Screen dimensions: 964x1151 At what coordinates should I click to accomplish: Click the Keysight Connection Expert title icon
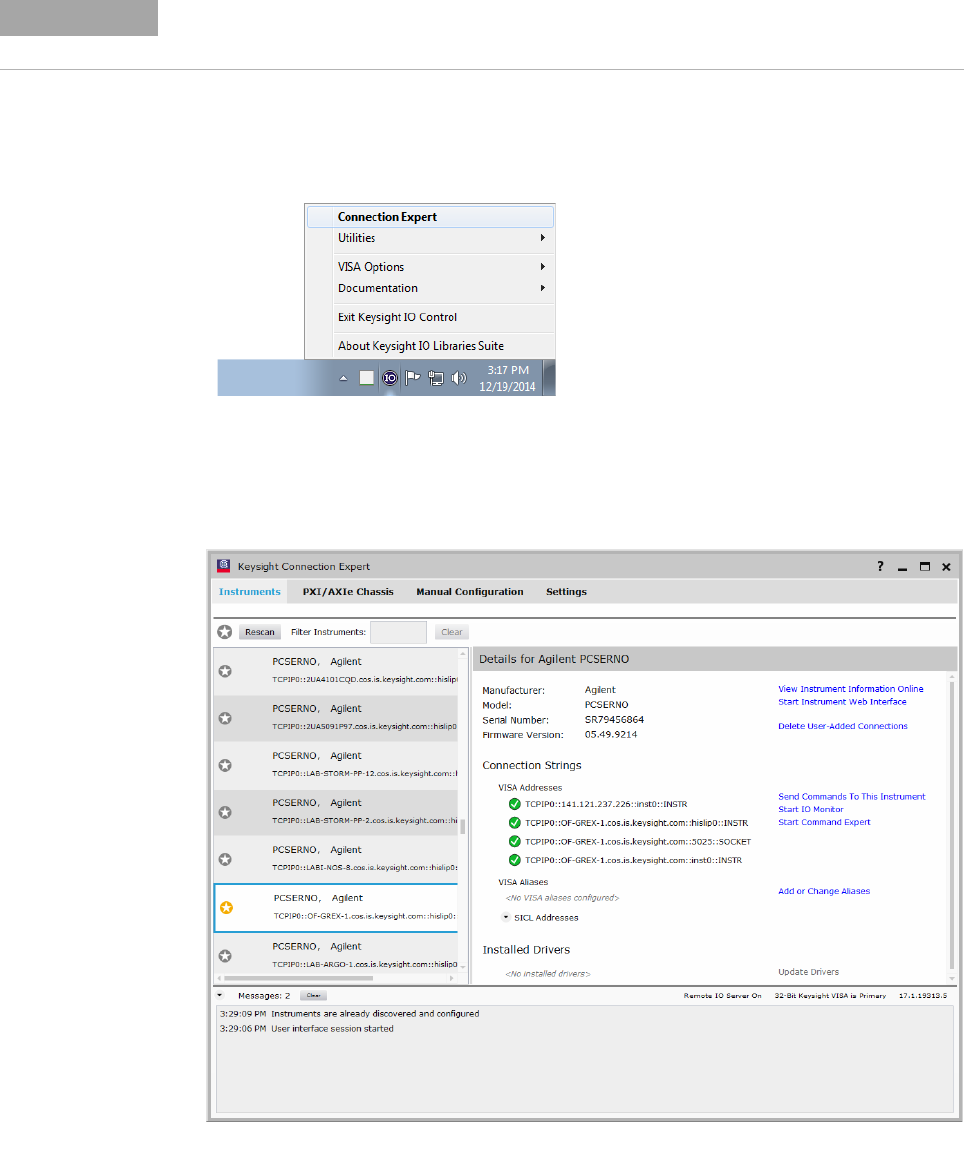pyautogui.click(x=224, y=565)
